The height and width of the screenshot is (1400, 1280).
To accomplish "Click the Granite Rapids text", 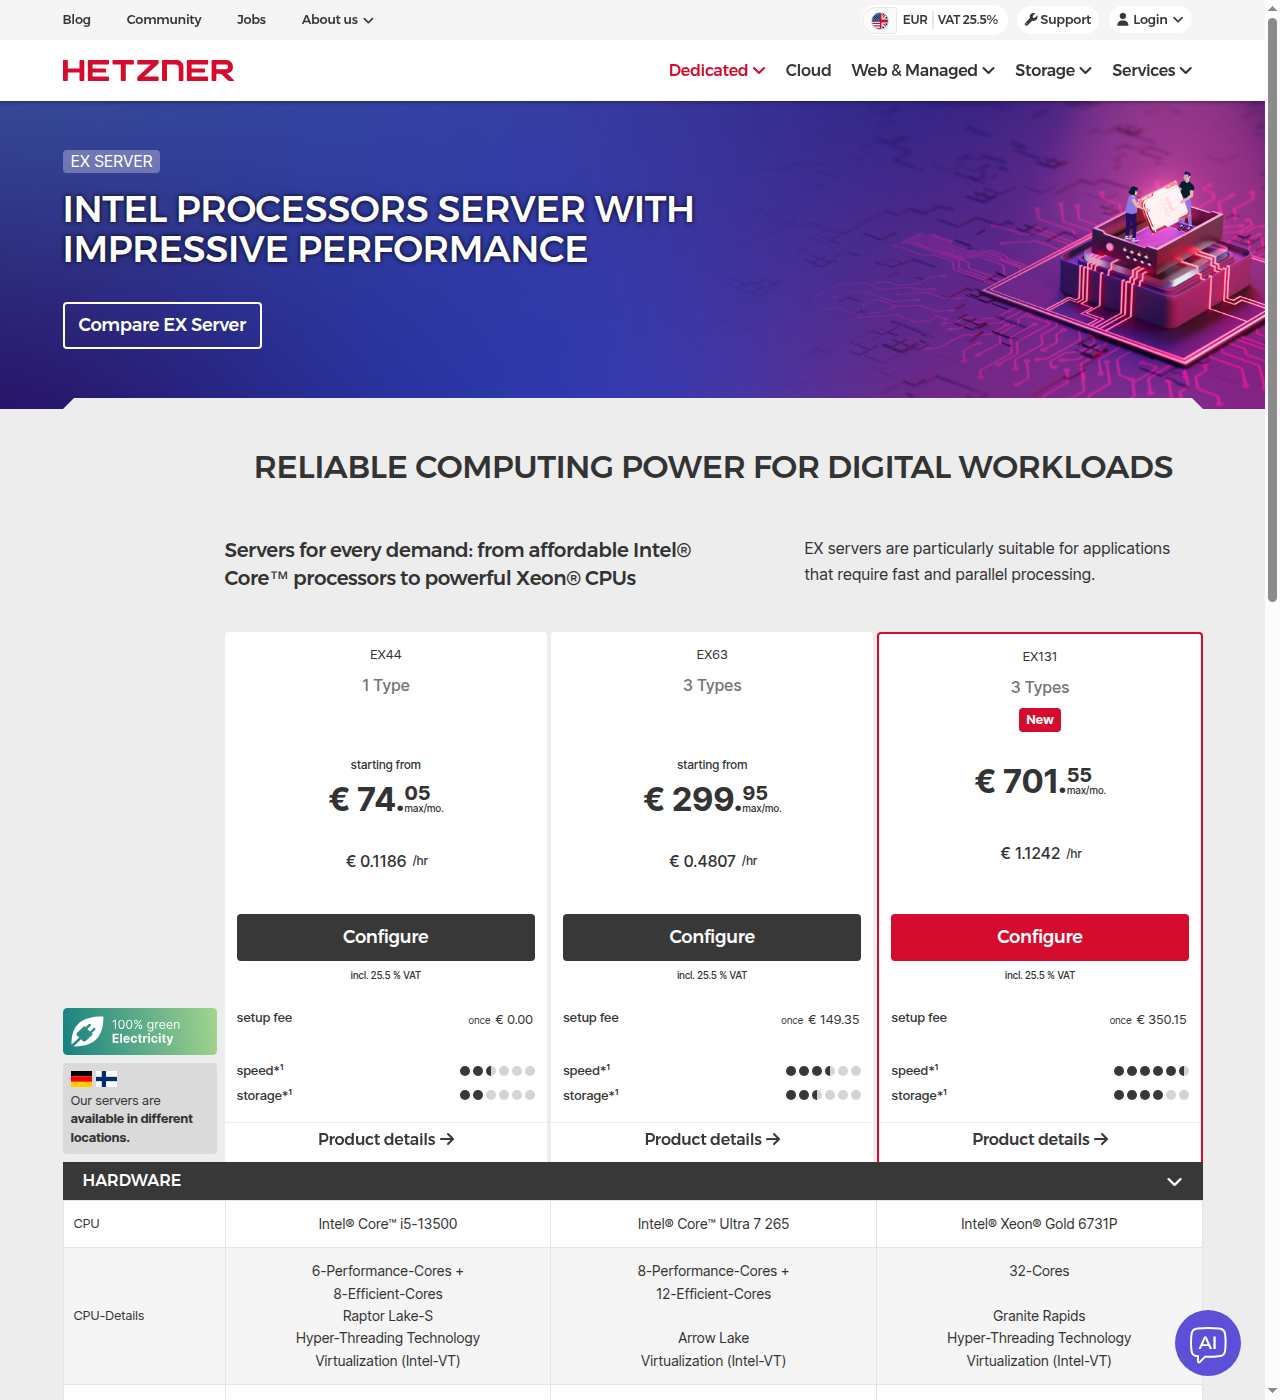I will [1039, 1316].
